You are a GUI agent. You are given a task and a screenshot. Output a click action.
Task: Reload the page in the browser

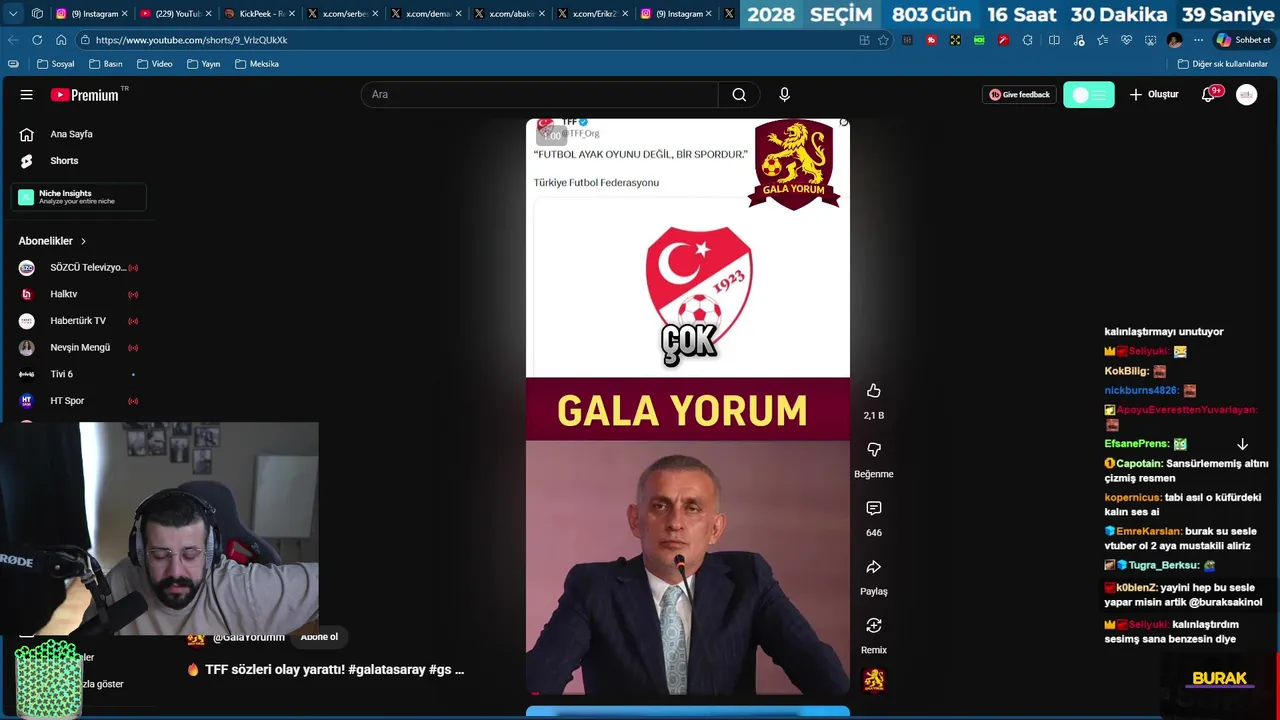[37, 40]
